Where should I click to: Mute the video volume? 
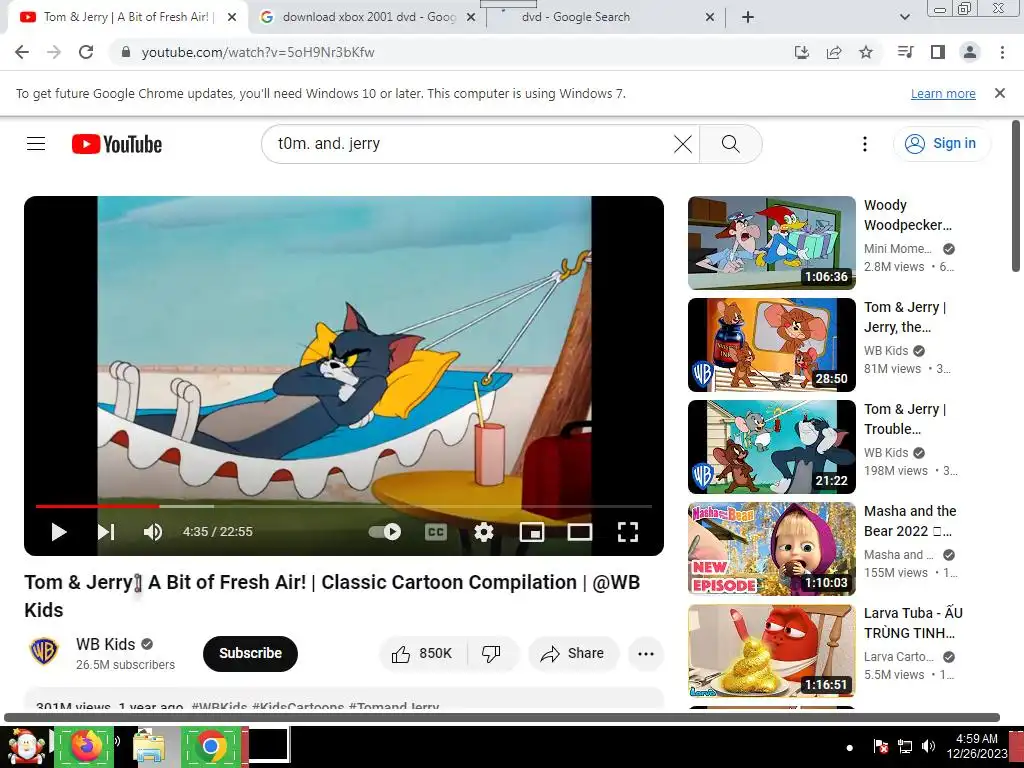coord(153,532)
